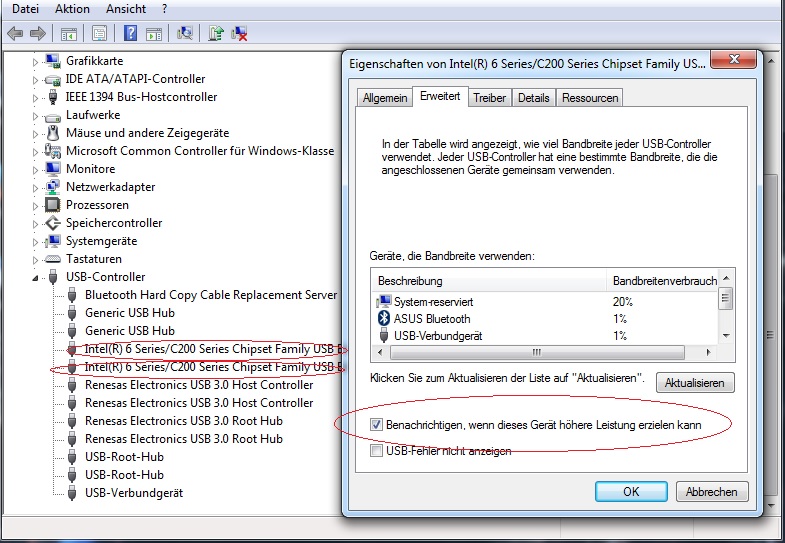The width and height of the screenshot is (785, 543).
Task: Collapse the USB-Controller node
Action: (35, 278)
